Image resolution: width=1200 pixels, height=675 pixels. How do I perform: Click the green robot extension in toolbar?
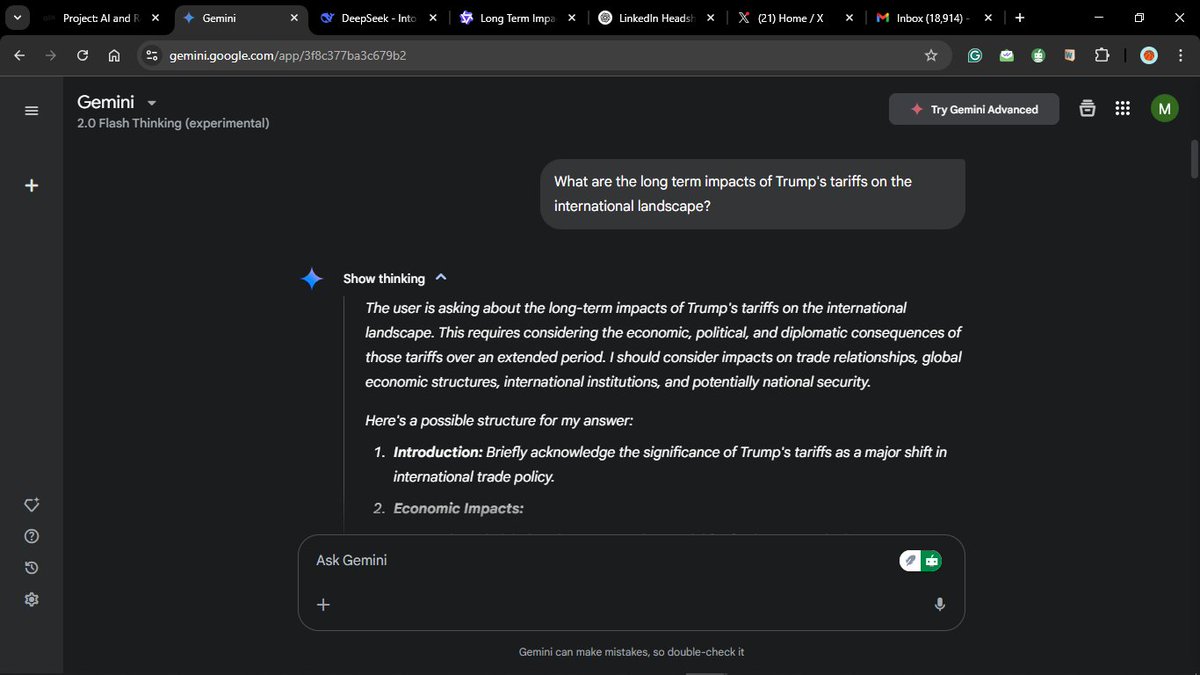tap(1038, 56)
